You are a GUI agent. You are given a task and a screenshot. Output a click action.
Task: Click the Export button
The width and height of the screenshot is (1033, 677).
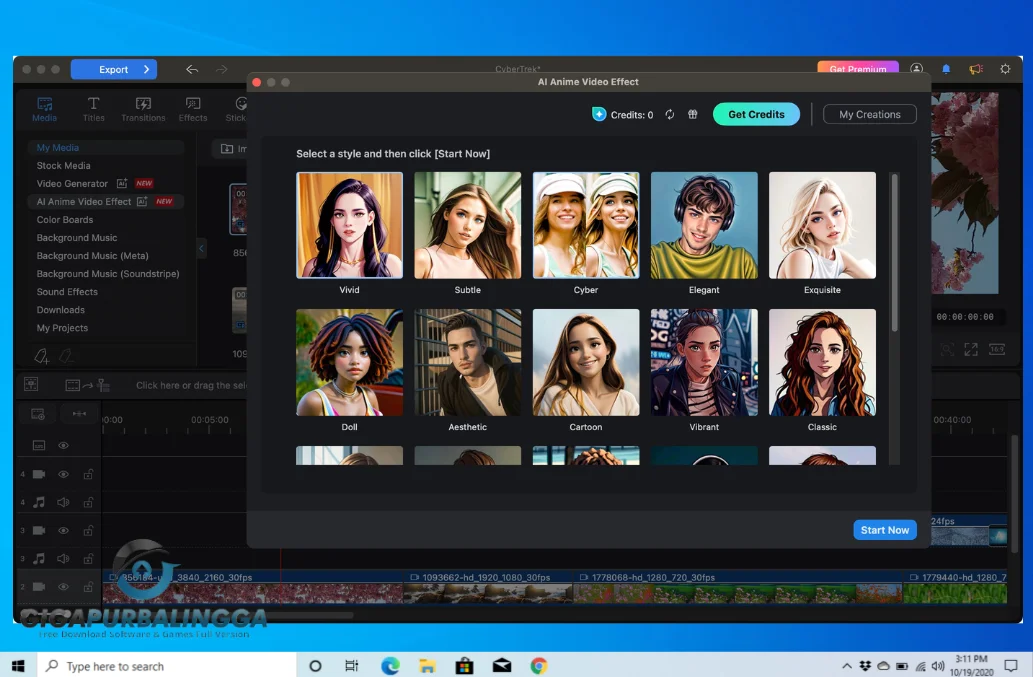(x=113, y=69)
